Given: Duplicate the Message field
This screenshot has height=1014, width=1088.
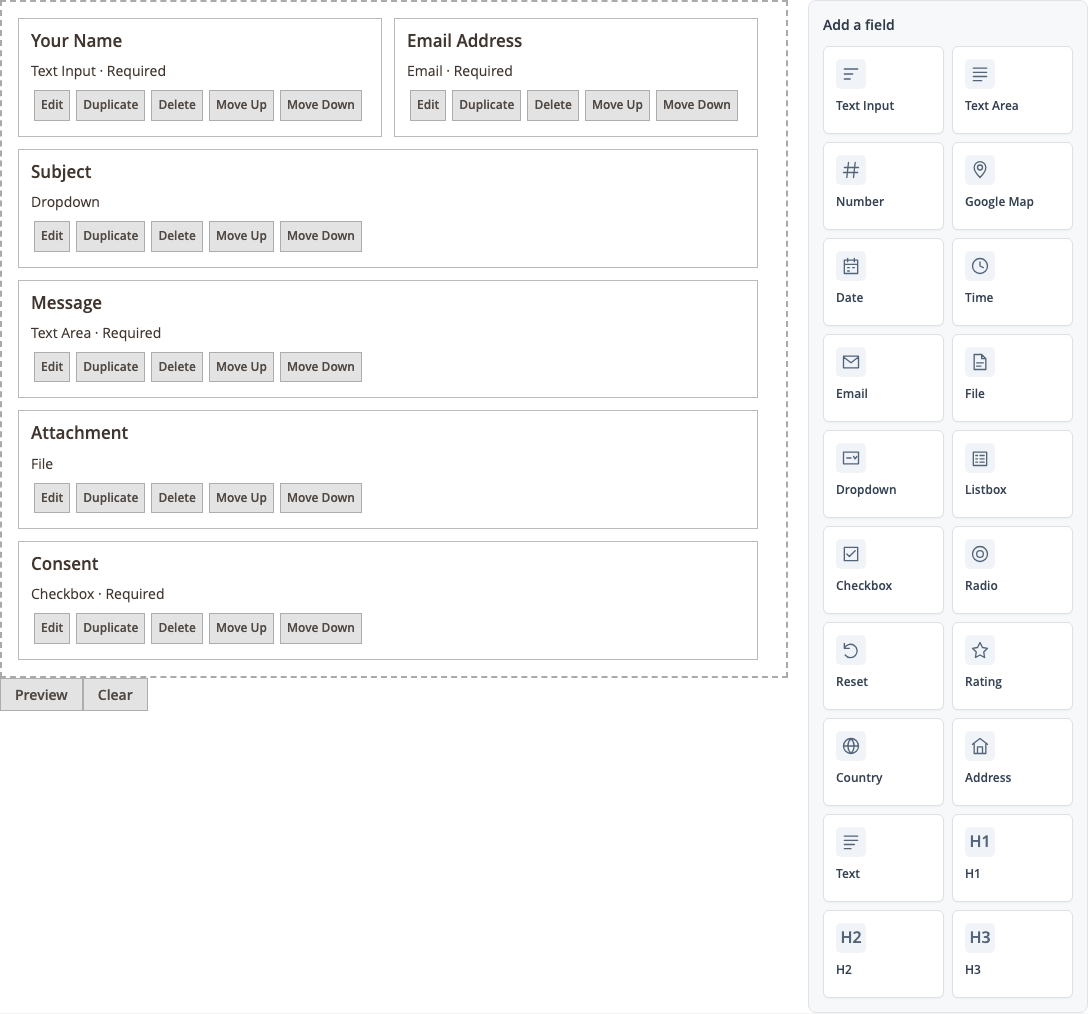Looking at the screenshot, I should click(x=110, y=366).
